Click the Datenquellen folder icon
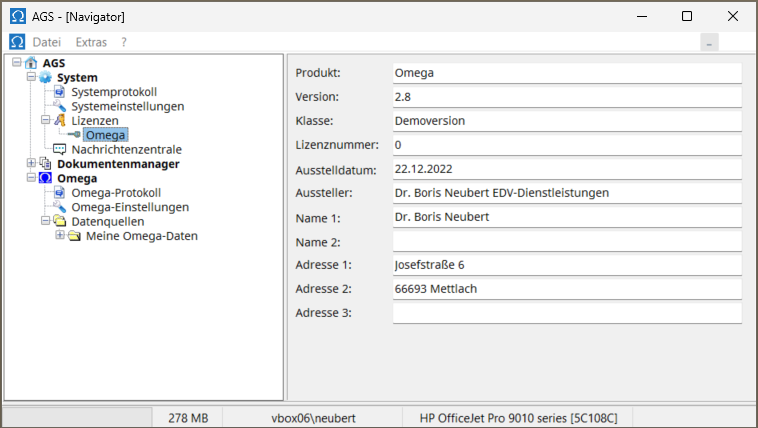The image size is (758, 428). coord(59,221)
